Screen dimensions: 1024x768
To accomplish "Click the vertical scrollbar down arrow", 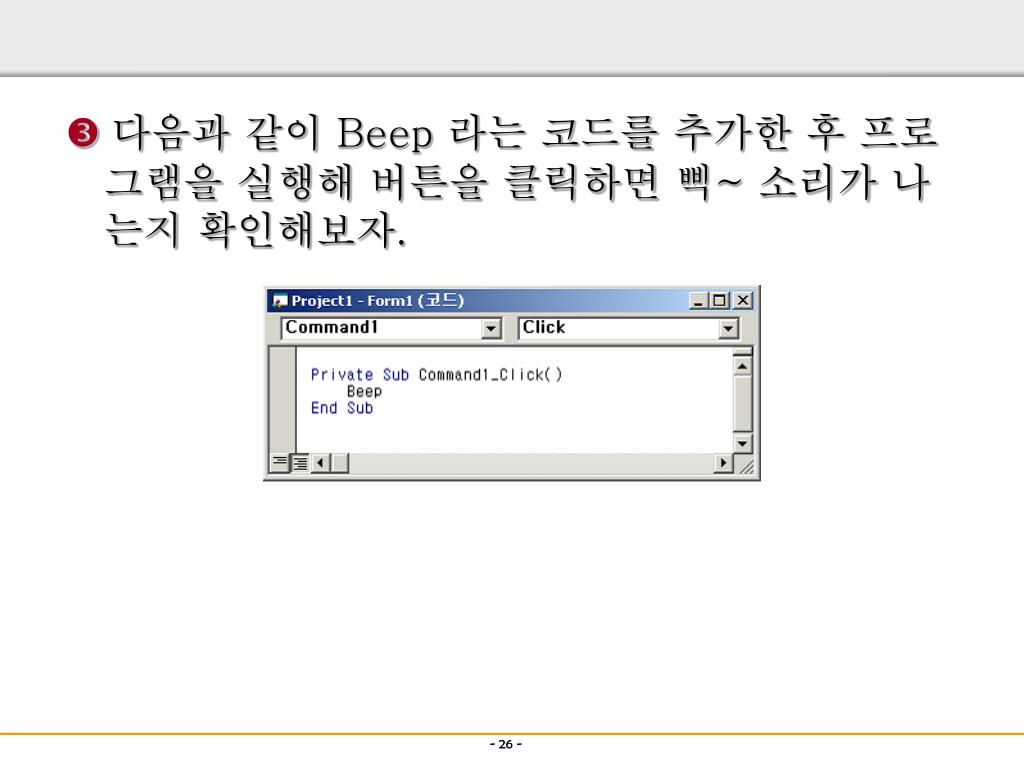I will [743, 443].
